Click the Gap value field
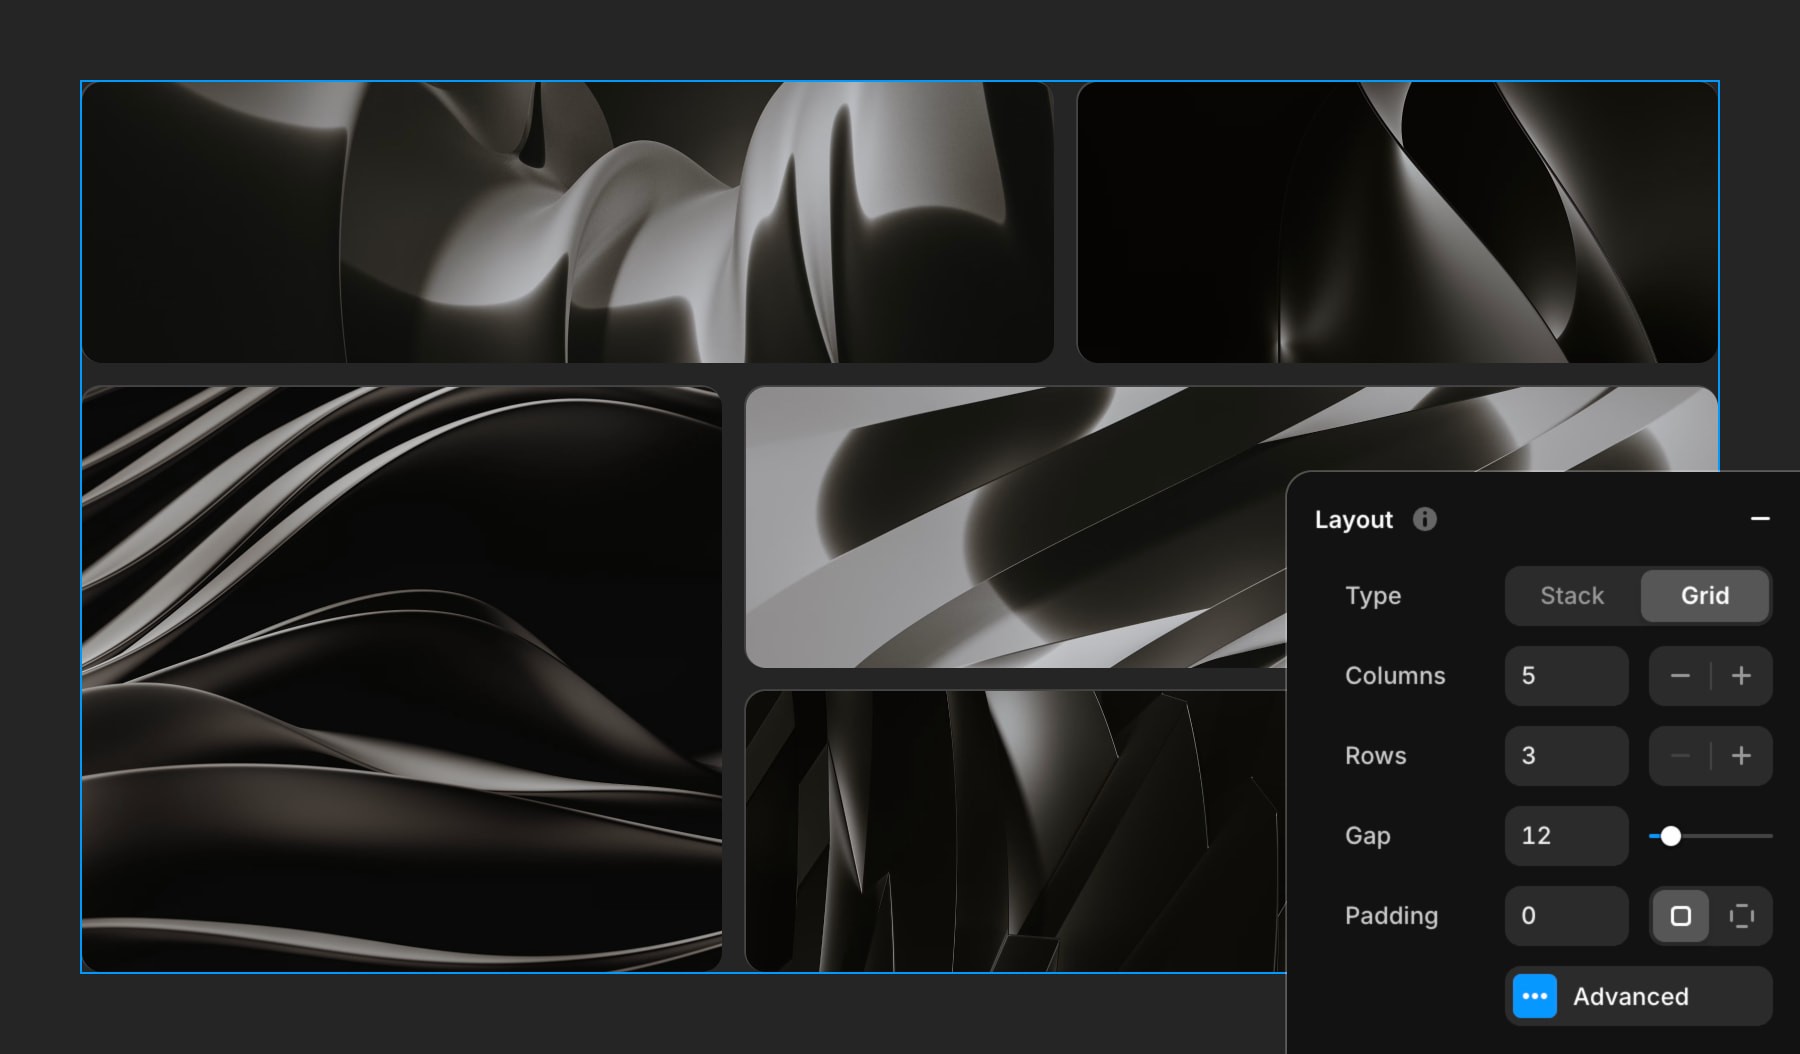Image resolution: width=1800 pixels, height=1054 pixels. click(x=1566, y=836)
